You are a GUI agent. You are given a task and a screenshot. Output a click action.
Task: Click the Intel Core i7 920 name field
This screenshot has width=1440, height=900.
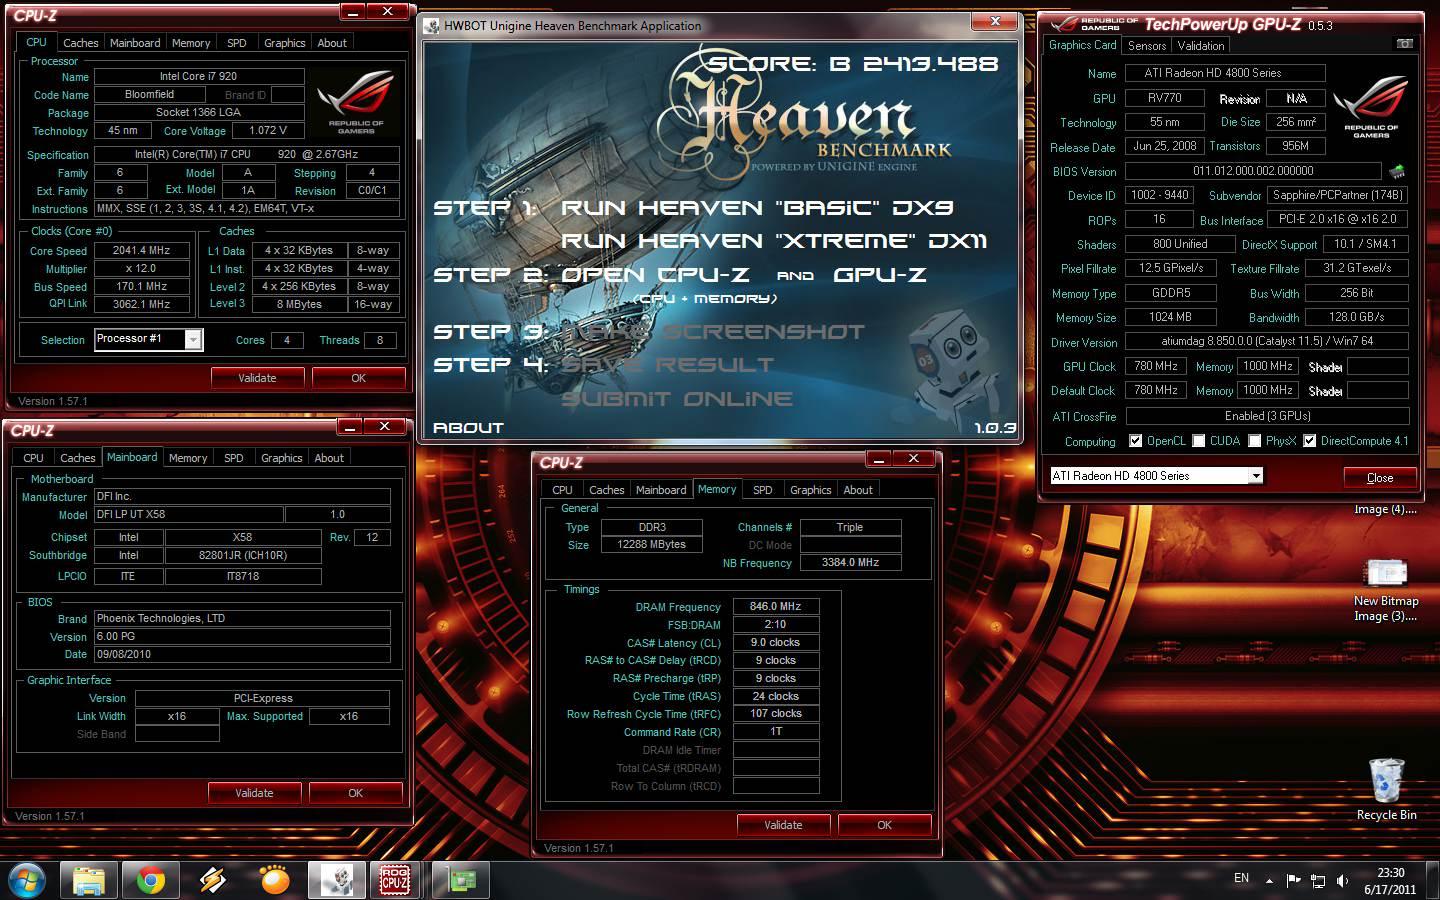pyautogui.click(x=199, y=76)
